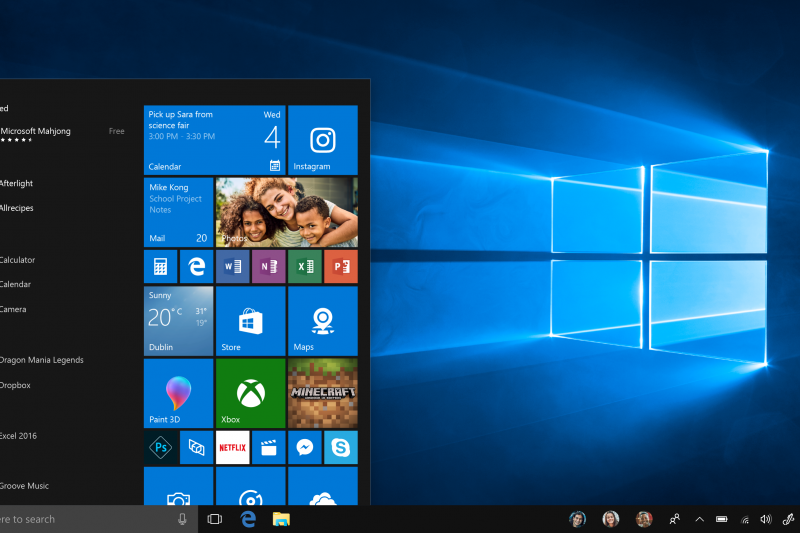Select Excel 2016 in the app list

tap(18, 436)
